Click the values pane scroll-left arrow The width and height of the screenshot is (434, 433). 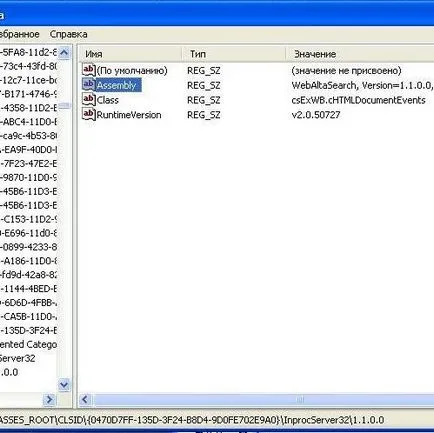point(85,399)
